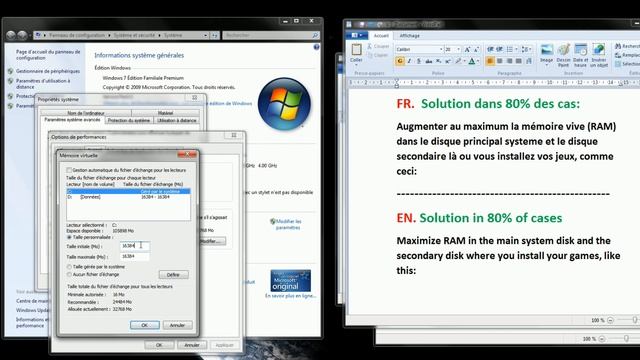This screenshot has height=360, width=640.
Task: Click the font color A icon
Action: click(x=472, y=61)
